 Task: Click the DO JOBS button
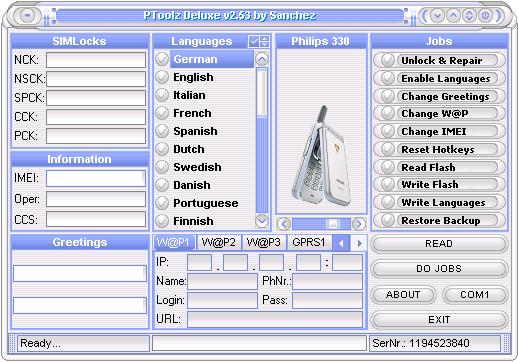pos(439,269)
